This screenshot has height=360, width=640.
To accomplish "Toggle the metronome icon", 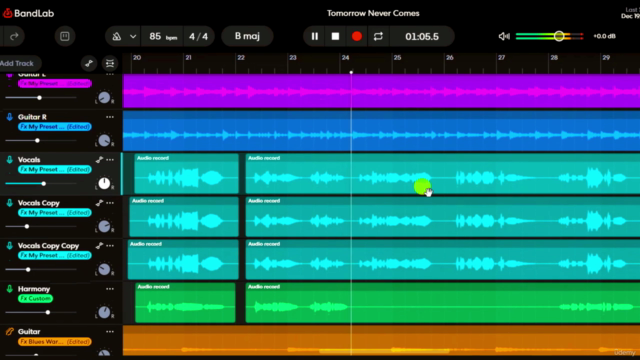I will click(x=116, y=36).
